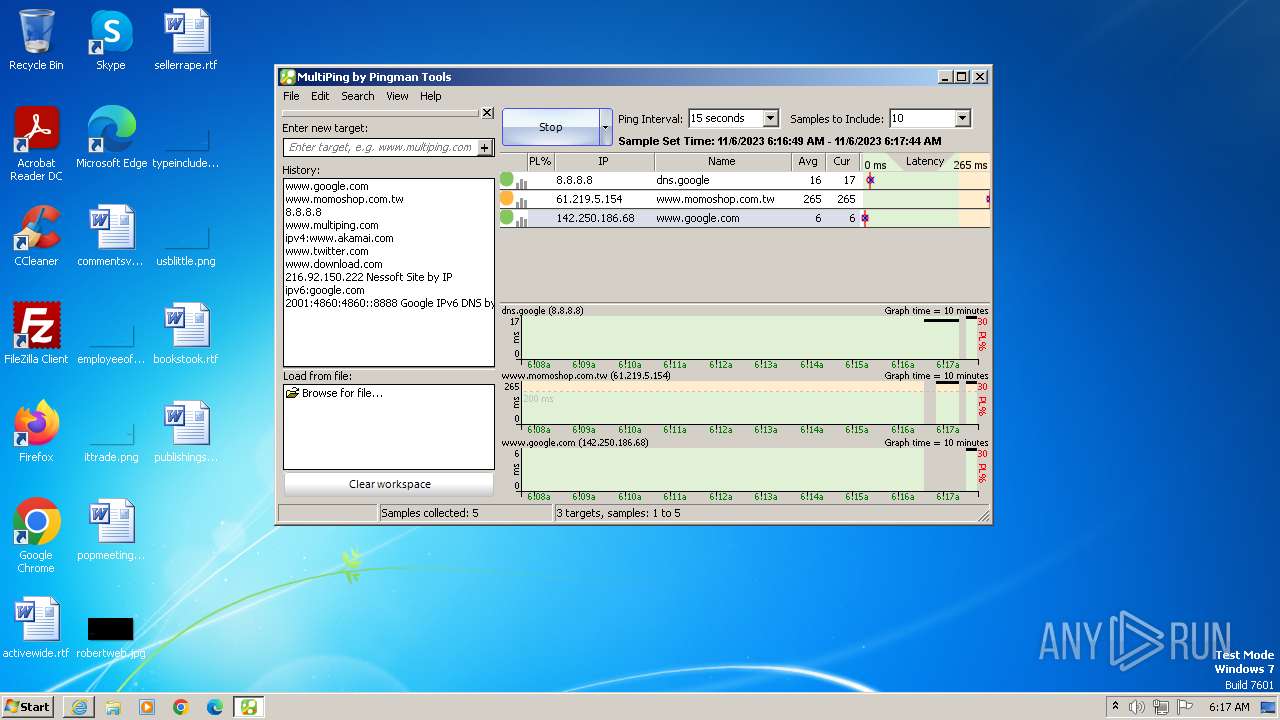Screen dimensions: 1280x720
Task: Open the FileZilla Client desktop shortcut
Action: 36,334
